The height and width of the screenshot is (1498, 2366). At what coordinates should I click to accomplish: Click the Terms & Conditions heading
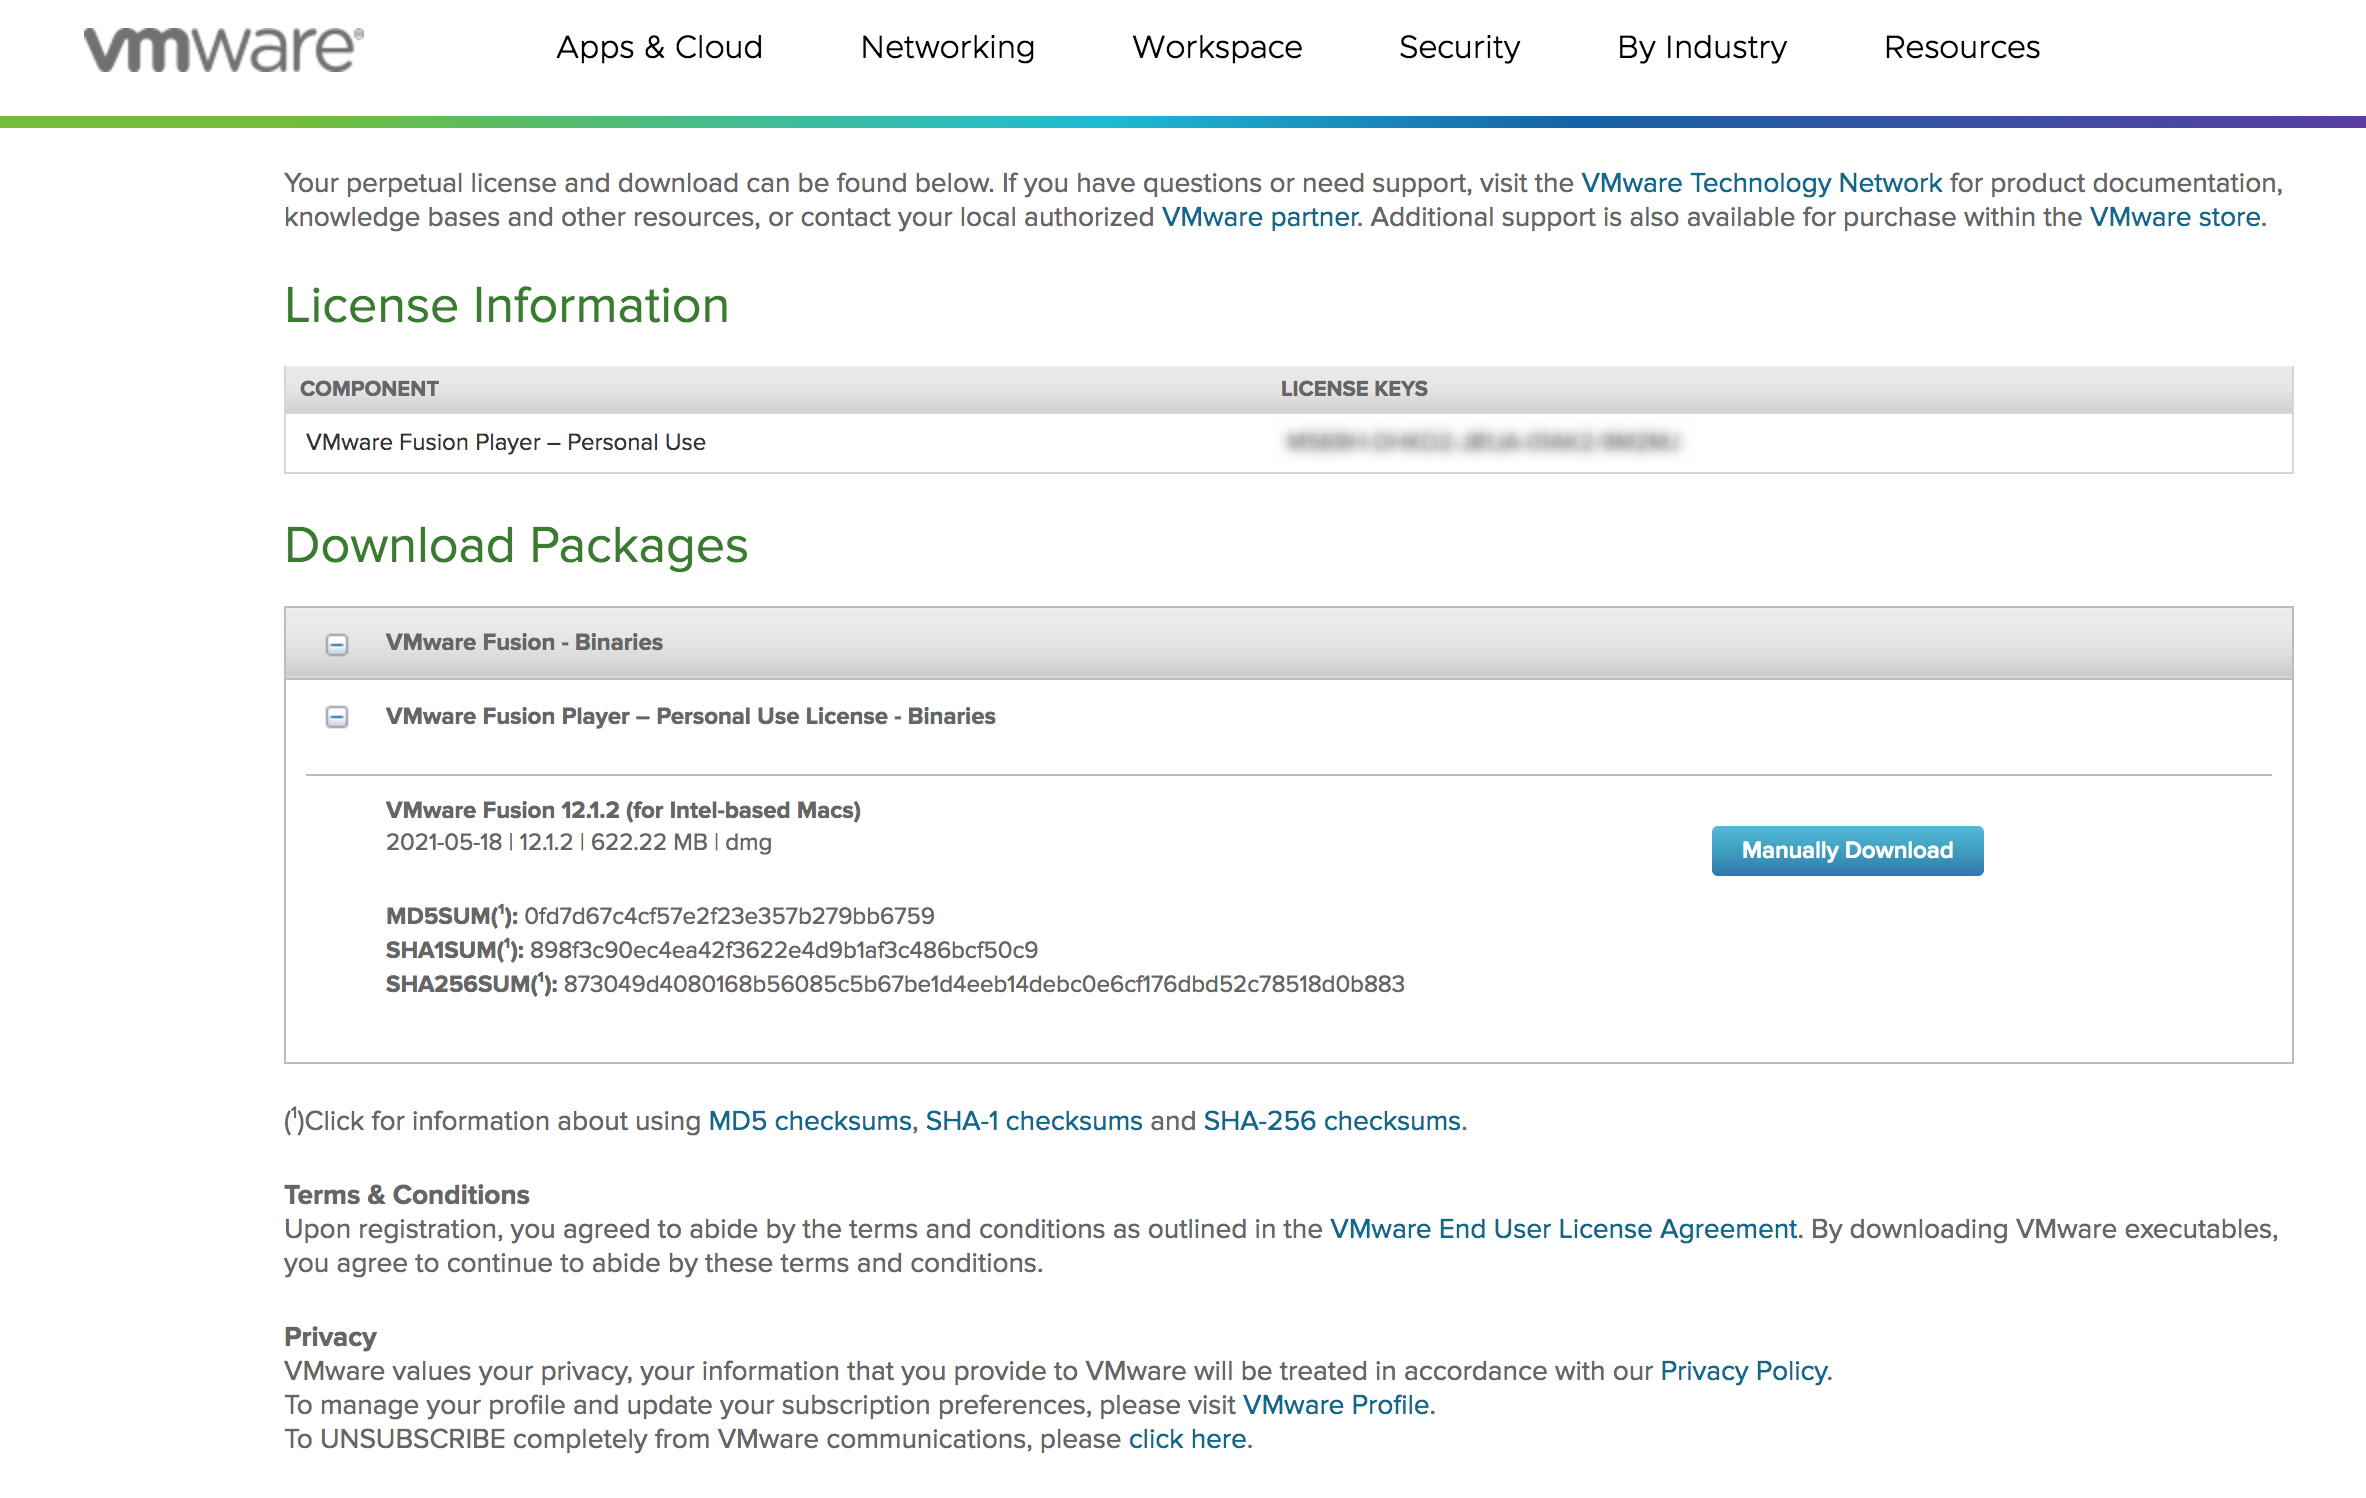407,1195
